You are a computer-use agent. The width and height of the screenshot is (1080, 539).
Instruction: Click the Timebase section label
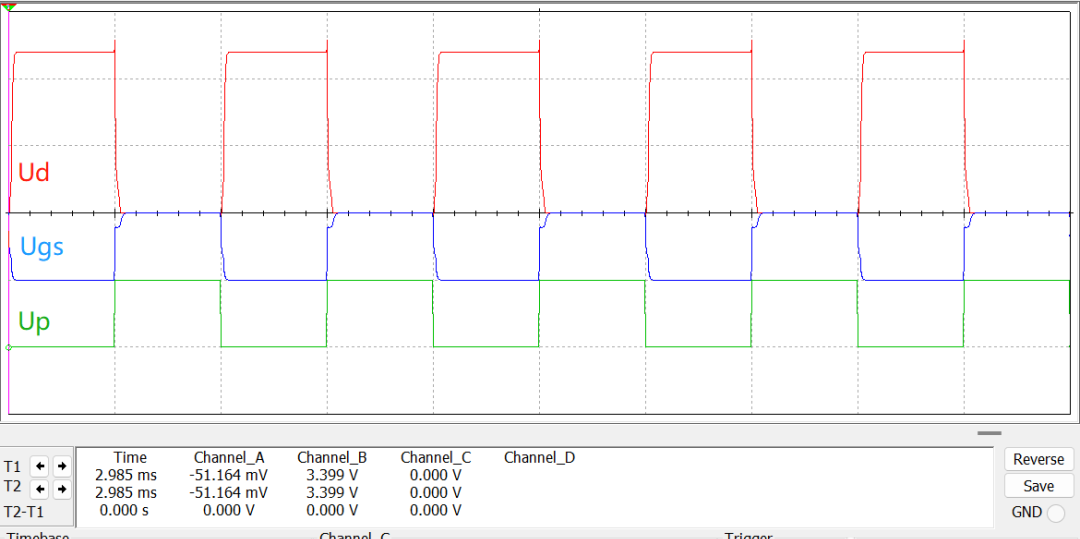(x=38, y=535)
